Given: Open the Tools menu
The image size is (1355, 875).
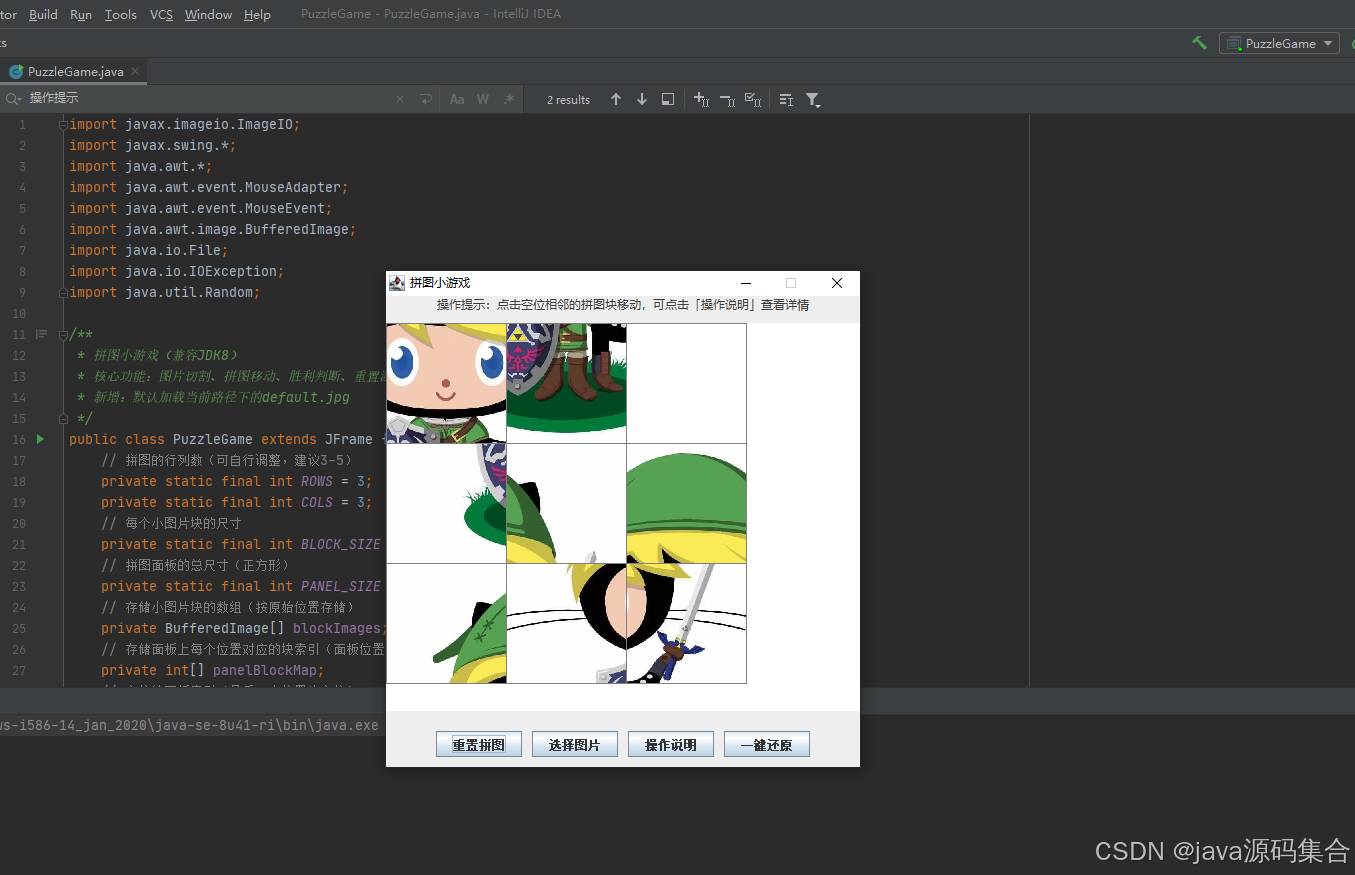Looking at the screenshot, I should pyautogui.click(x=120, y=14).
